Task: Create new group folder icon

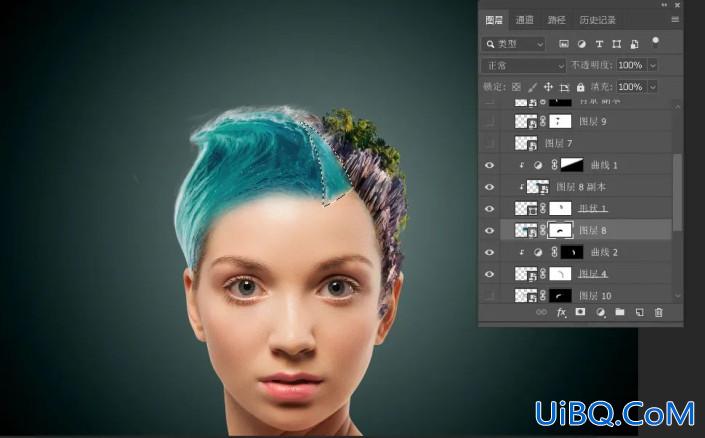Action: (620, 312)
